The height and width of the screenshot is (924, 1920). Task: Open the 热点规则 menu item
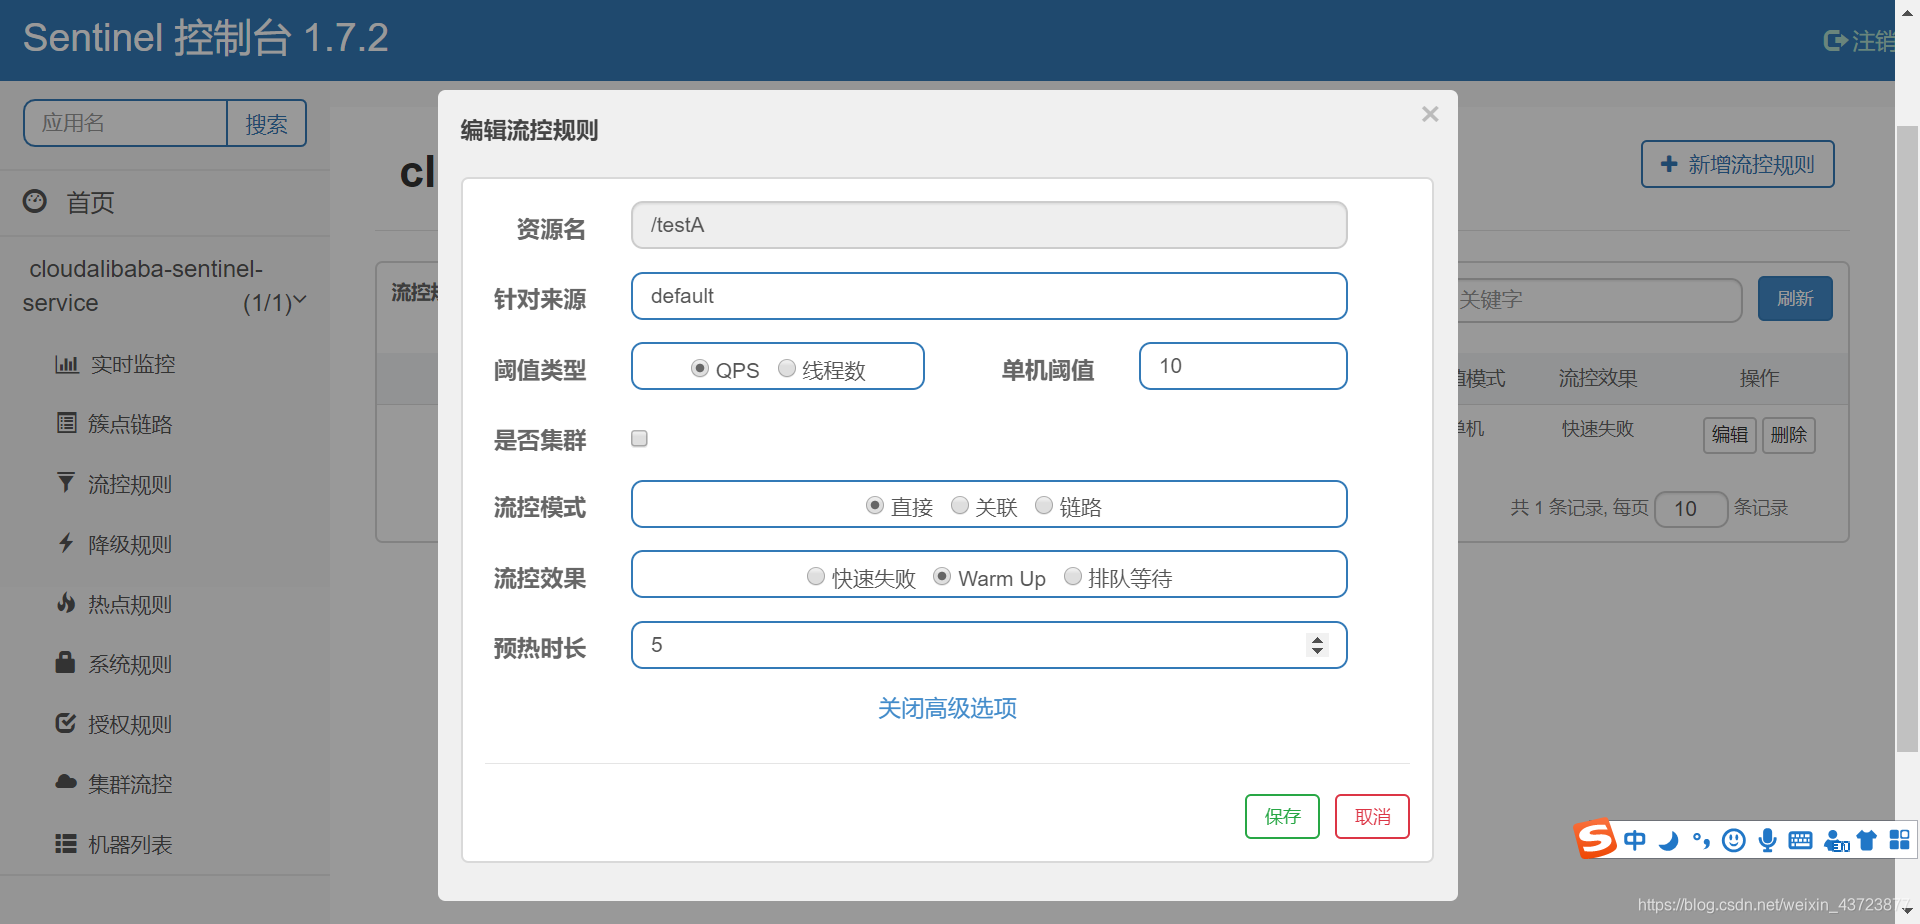point(130,604)
